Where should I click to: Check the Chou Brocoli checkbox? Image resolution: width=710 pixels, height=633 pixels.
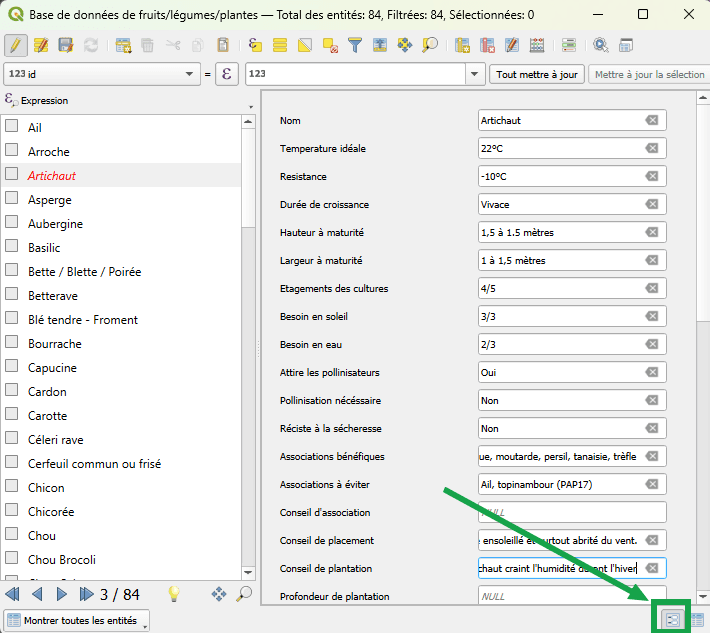[11, 557]
